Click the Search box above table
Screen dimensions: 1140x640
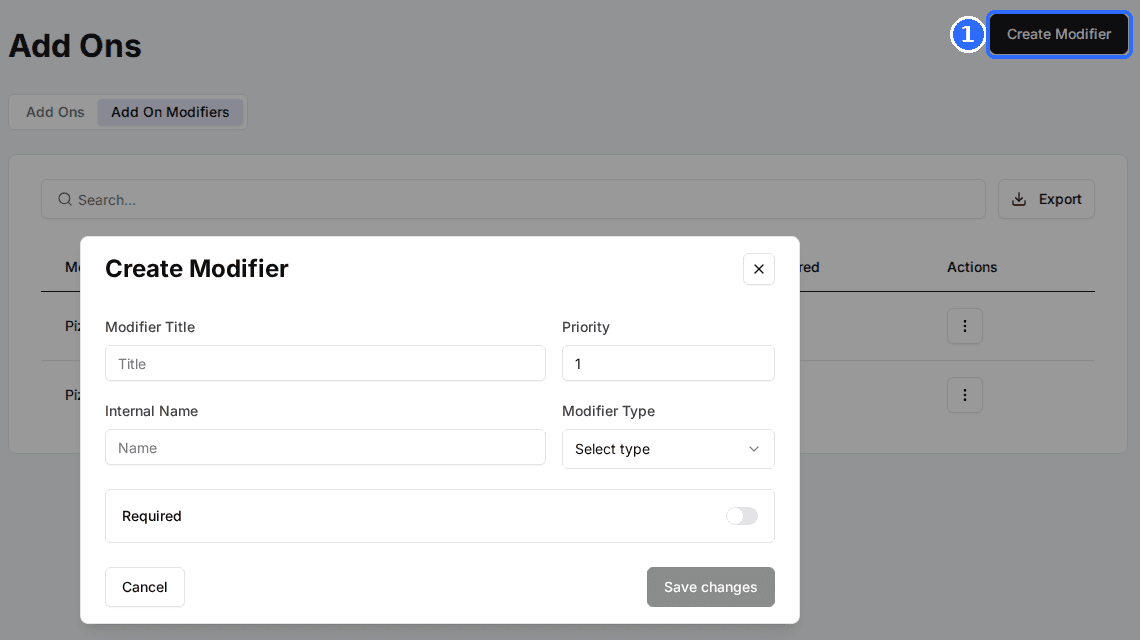click(513, 199)
